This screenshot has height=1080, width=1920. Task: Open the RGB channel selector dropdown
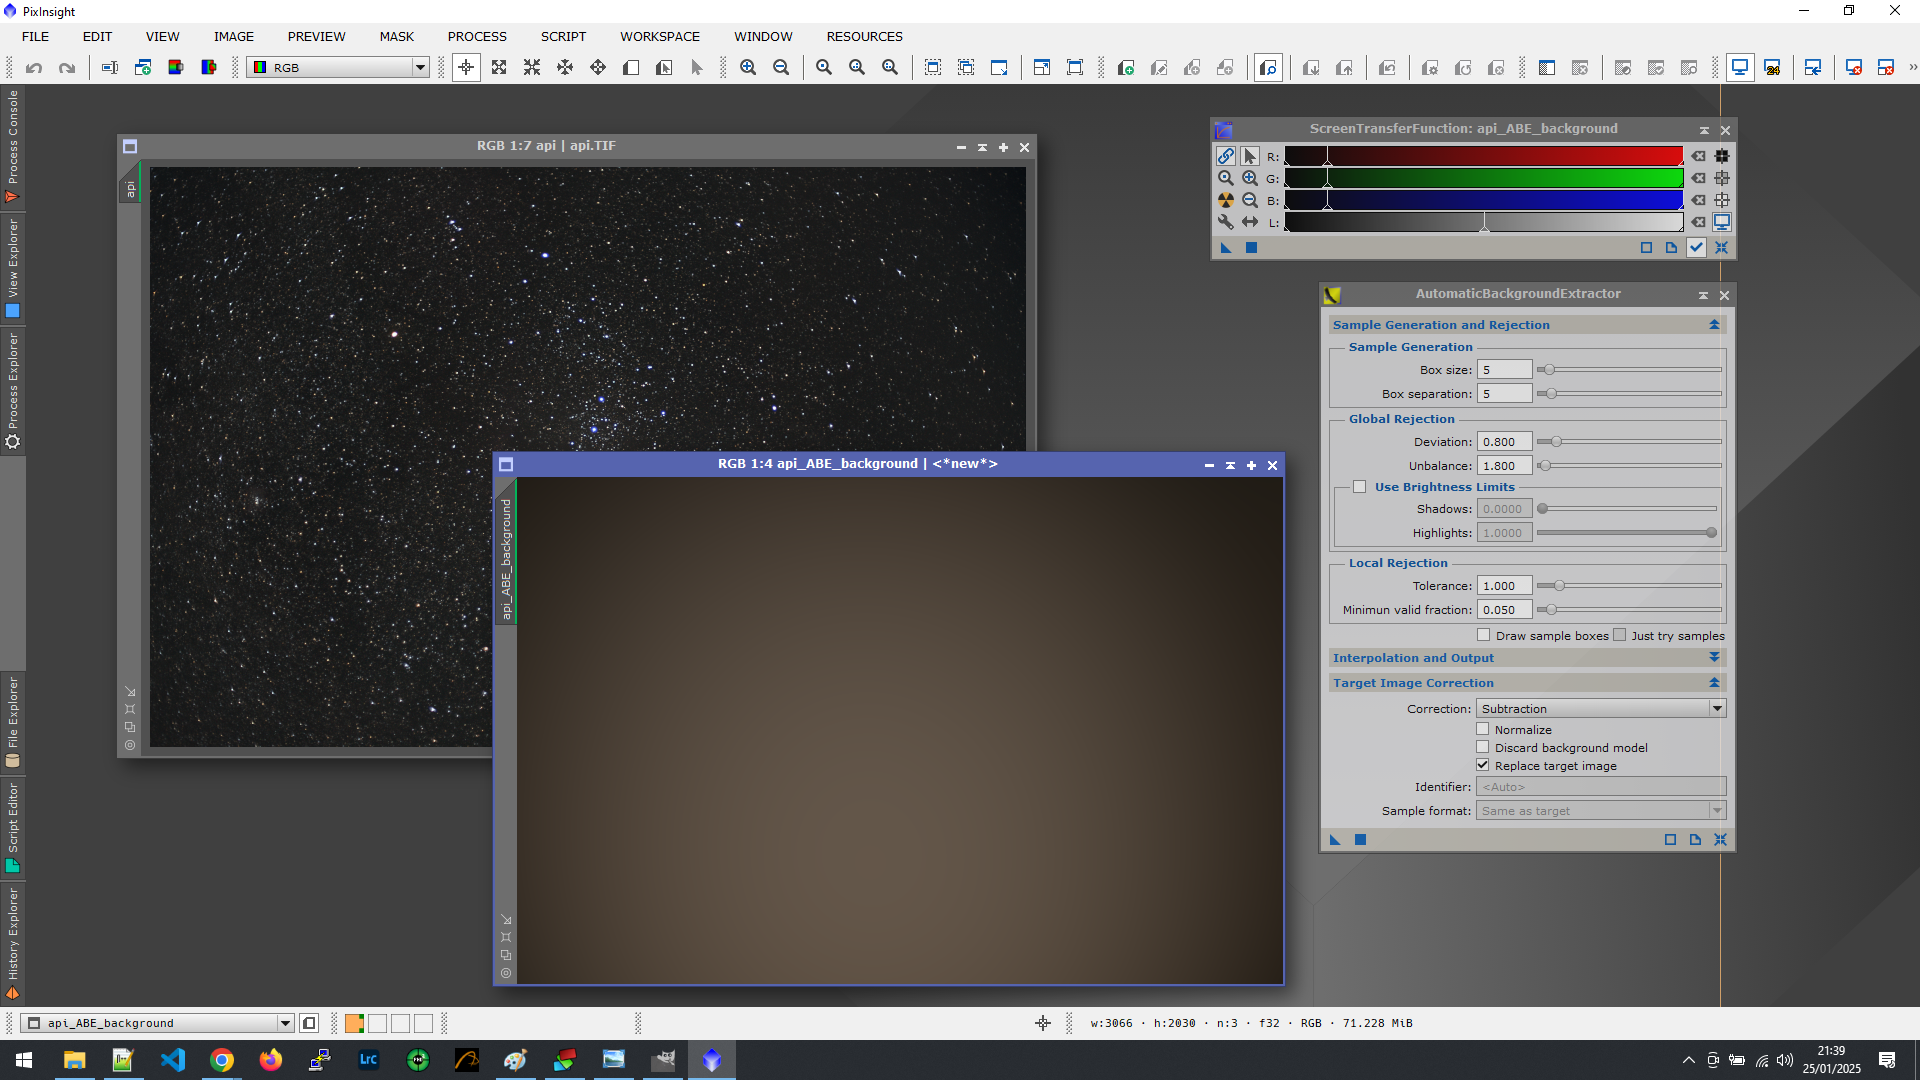(x=339, y=68)
